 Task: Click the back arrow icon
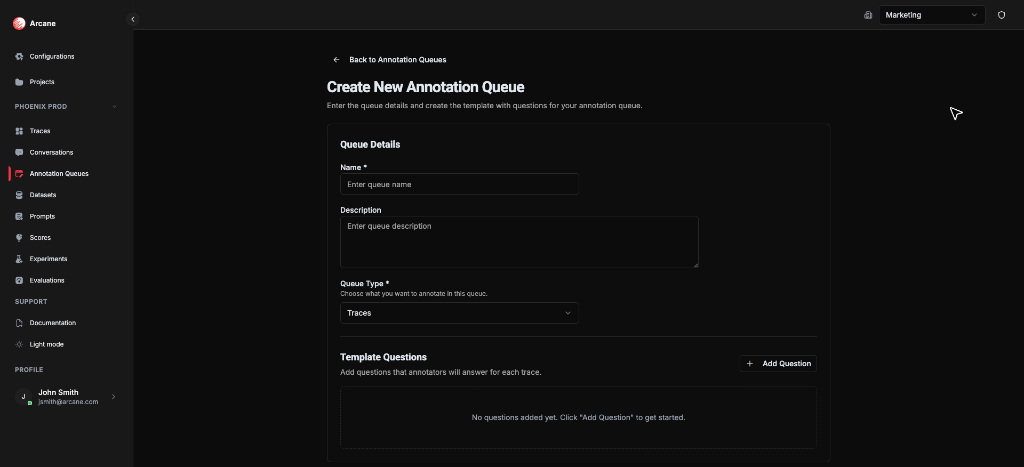(336, 59)
